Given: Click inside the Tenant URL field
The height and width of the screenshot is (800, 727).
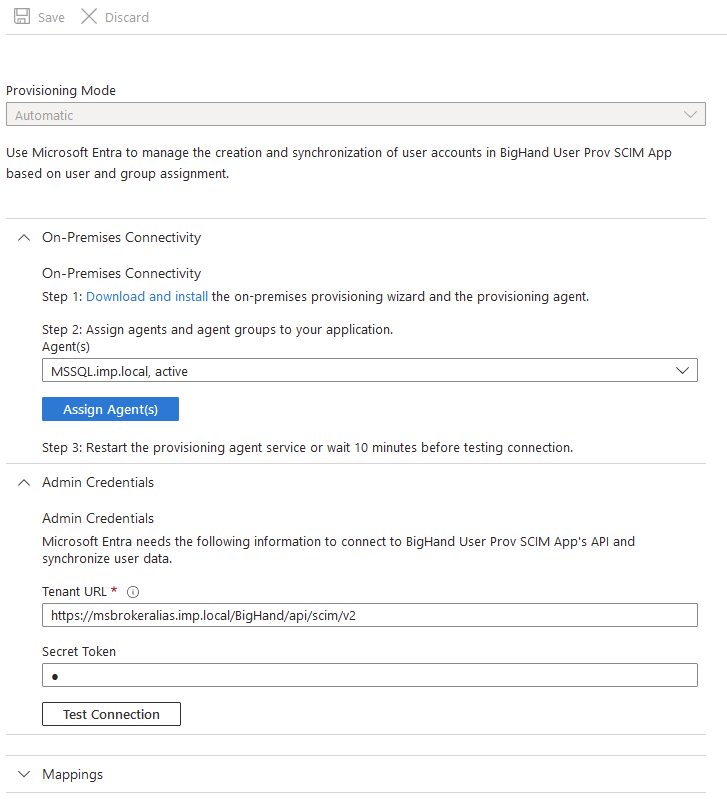Looking at the screenshot, I should 370,614.
